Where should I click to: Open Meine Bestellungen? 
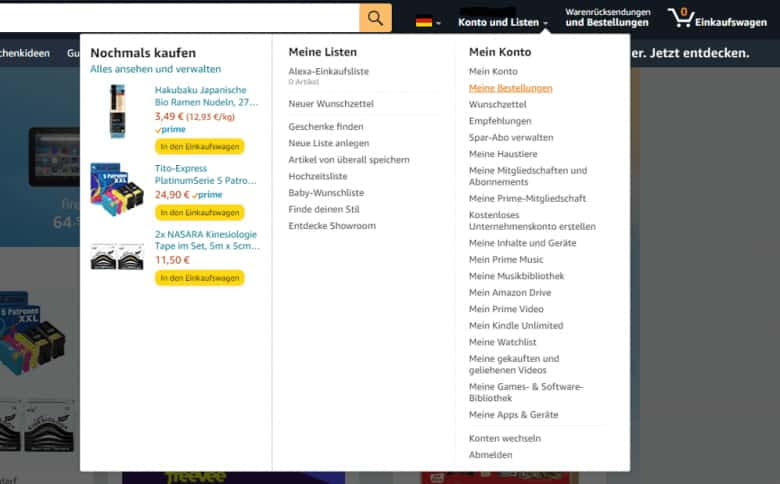click(x=510, y=88)
